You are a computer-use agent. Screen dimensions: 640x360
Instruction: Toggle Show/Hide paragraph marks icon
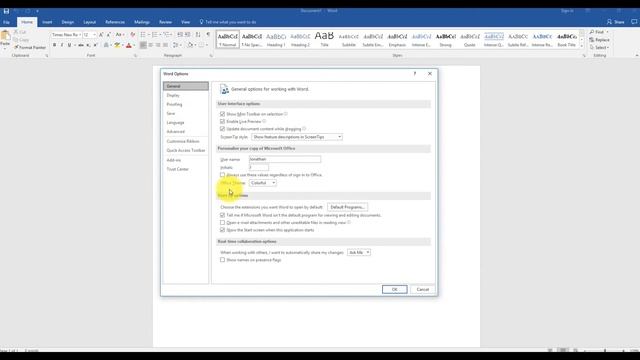(x=208, y=35)
